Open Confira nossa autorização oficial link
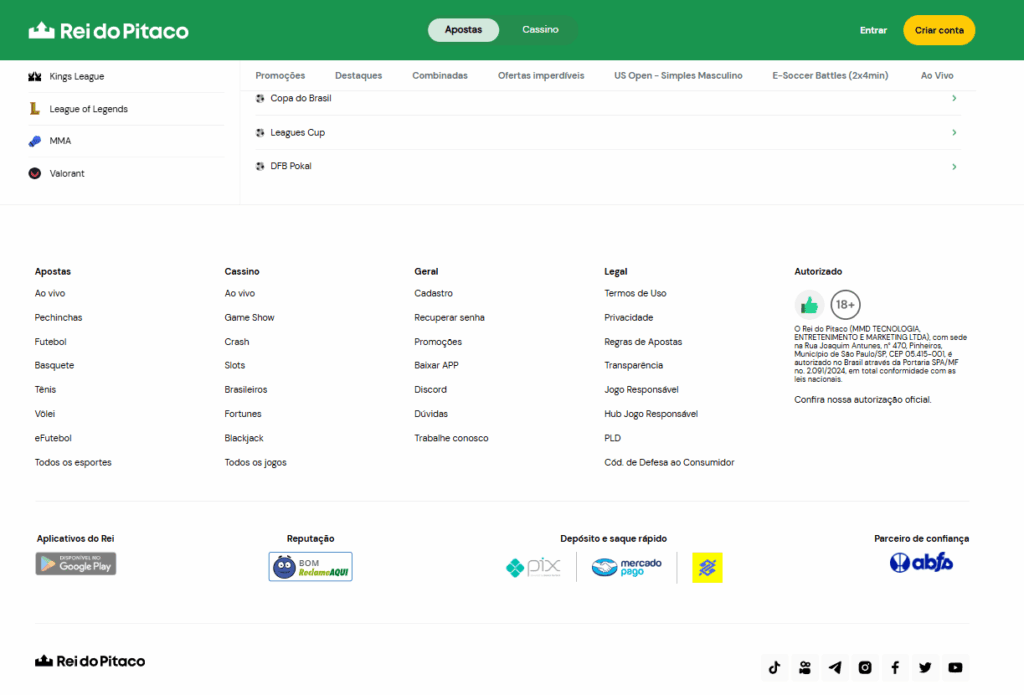1024x695 pixels. tap(863, 400)
